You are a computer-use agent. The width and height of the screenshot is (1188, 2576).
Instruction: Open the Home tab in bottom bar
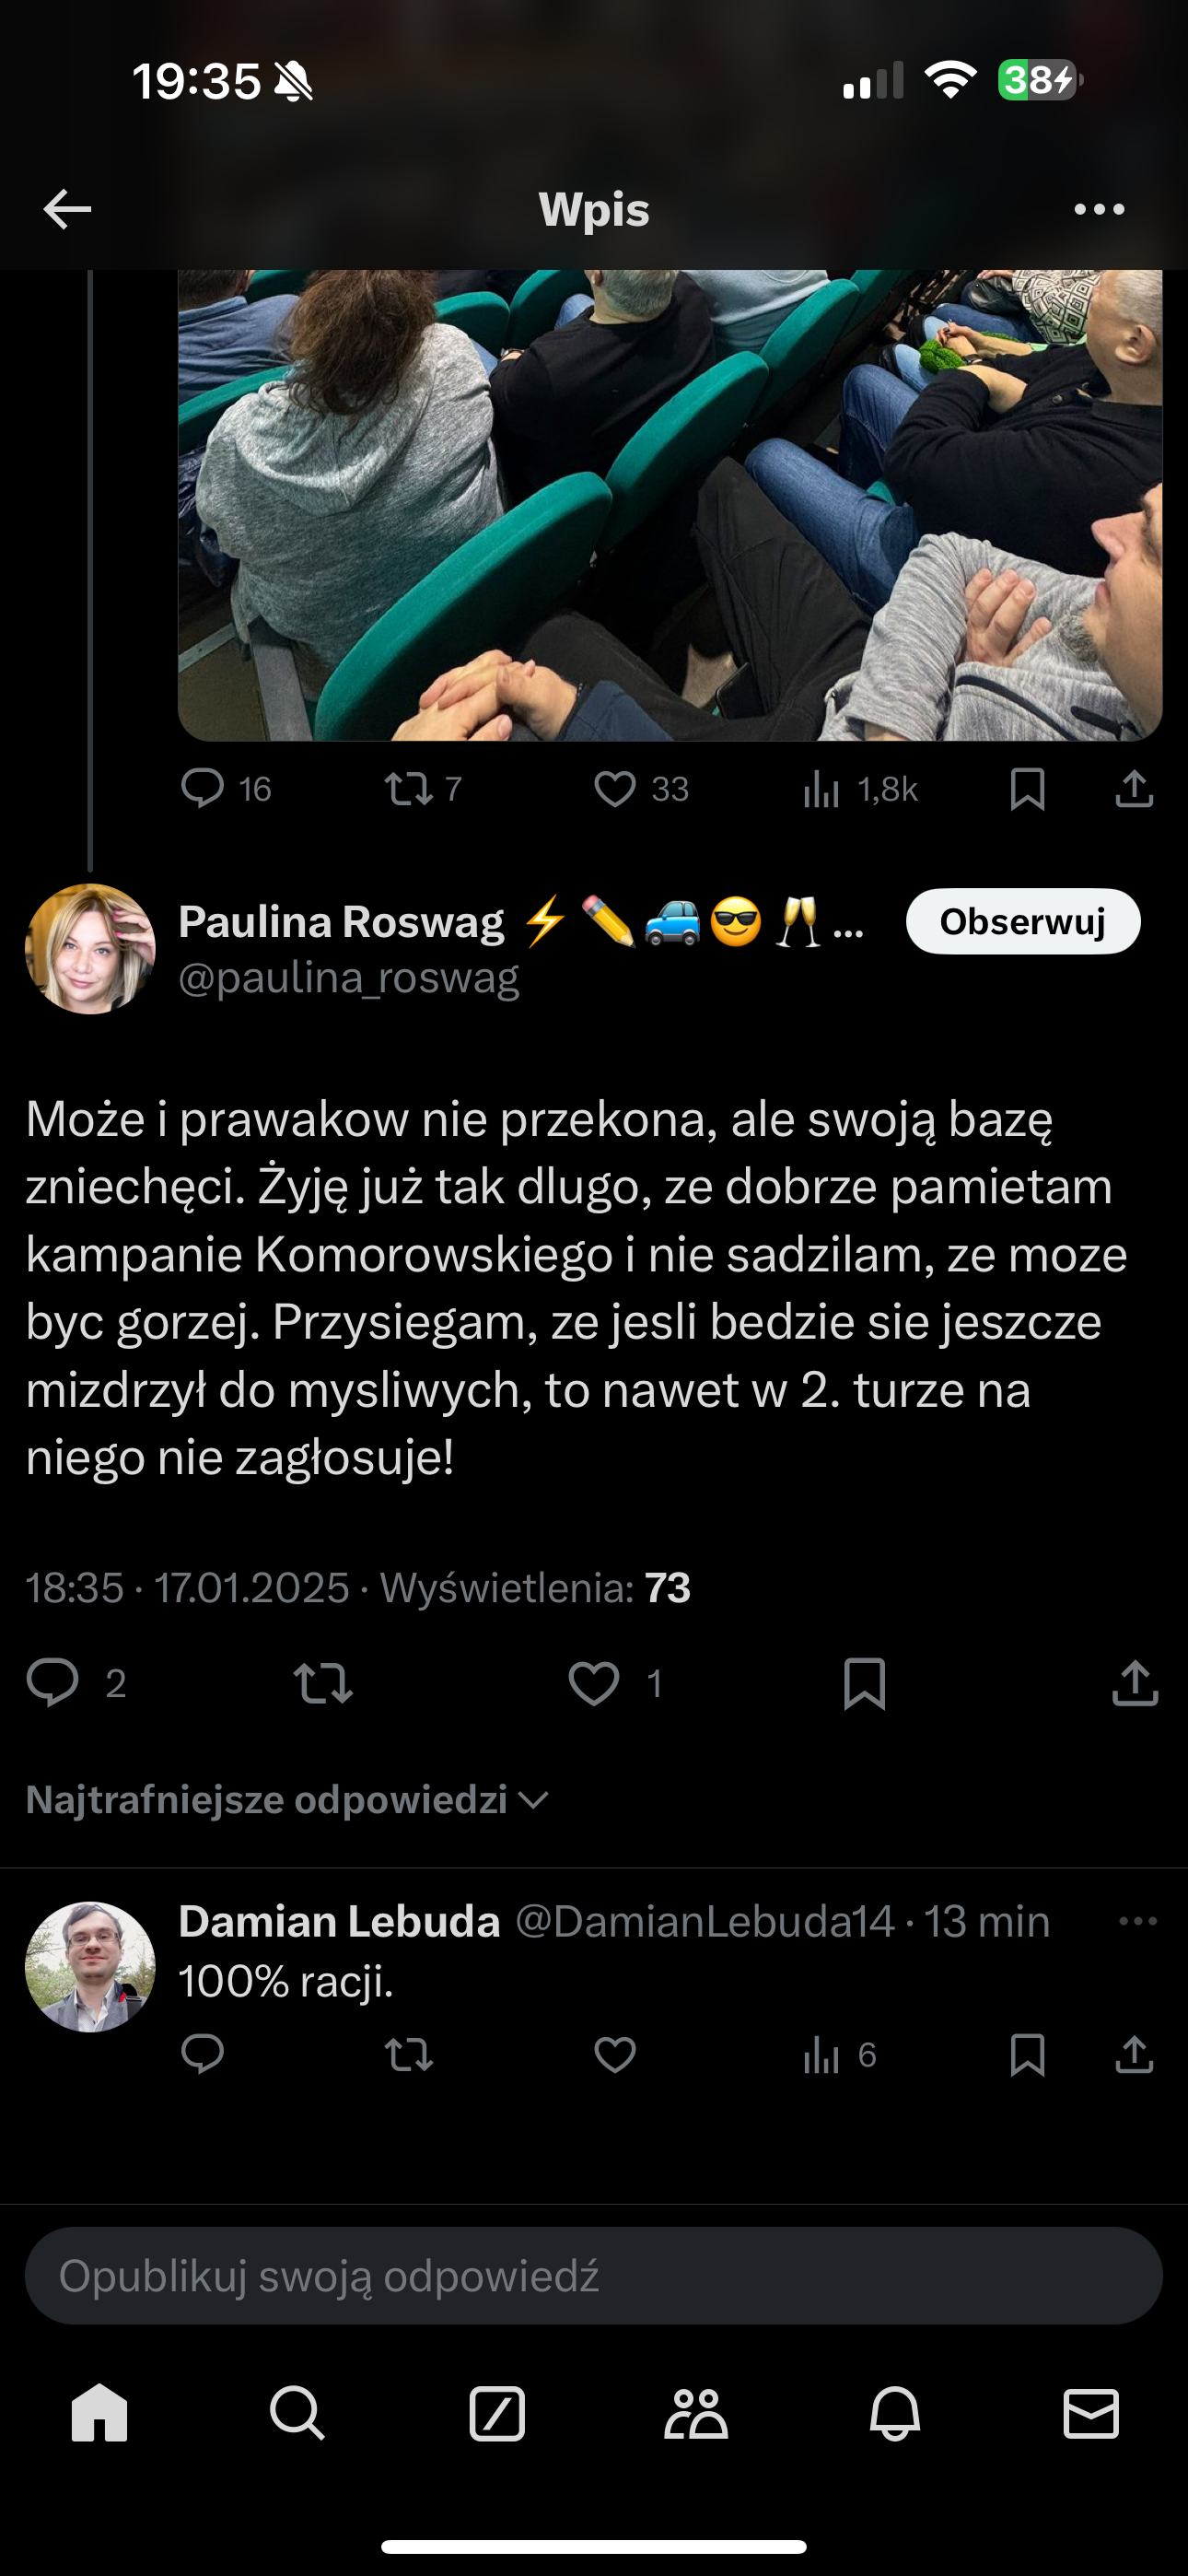coord(100,2413)
